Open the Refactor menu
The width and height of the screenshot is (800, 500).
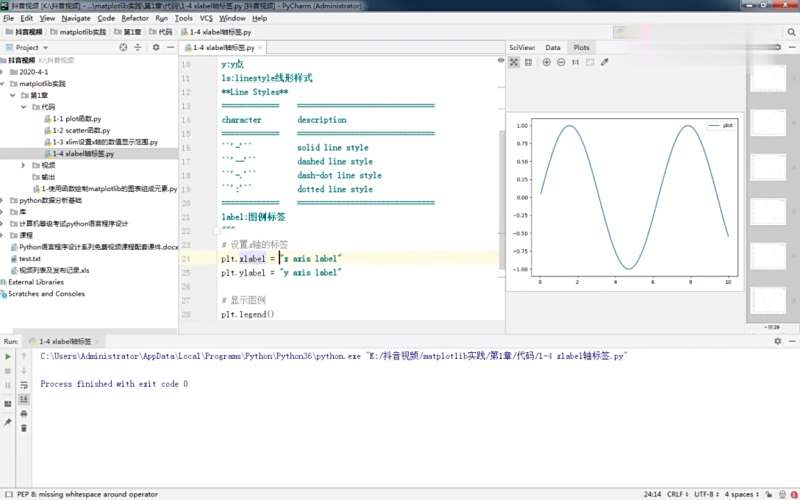tap(135, 18)
